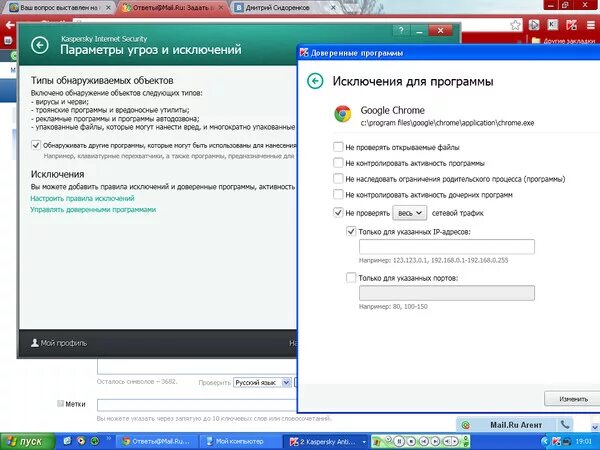Click the IP addresses input field
The image size is (600, 450).
(447, 247)
